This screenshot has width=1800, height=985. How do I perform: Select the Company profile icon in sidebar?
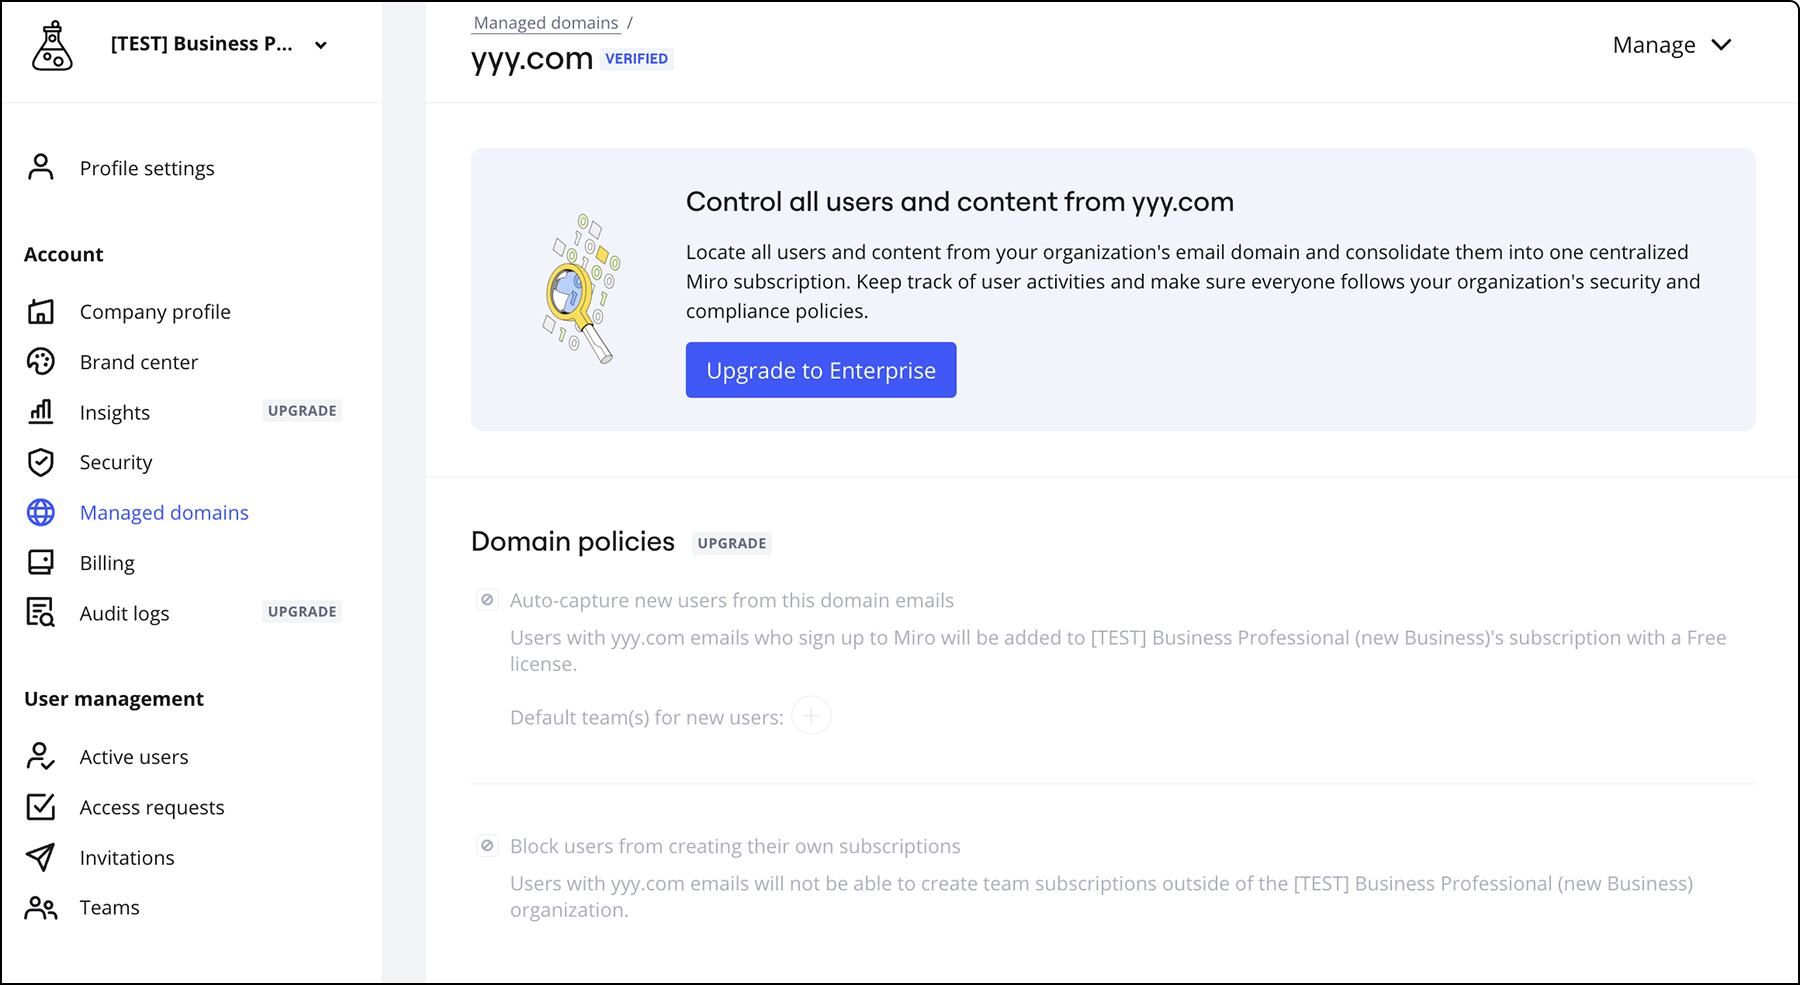tap(40, 311)
